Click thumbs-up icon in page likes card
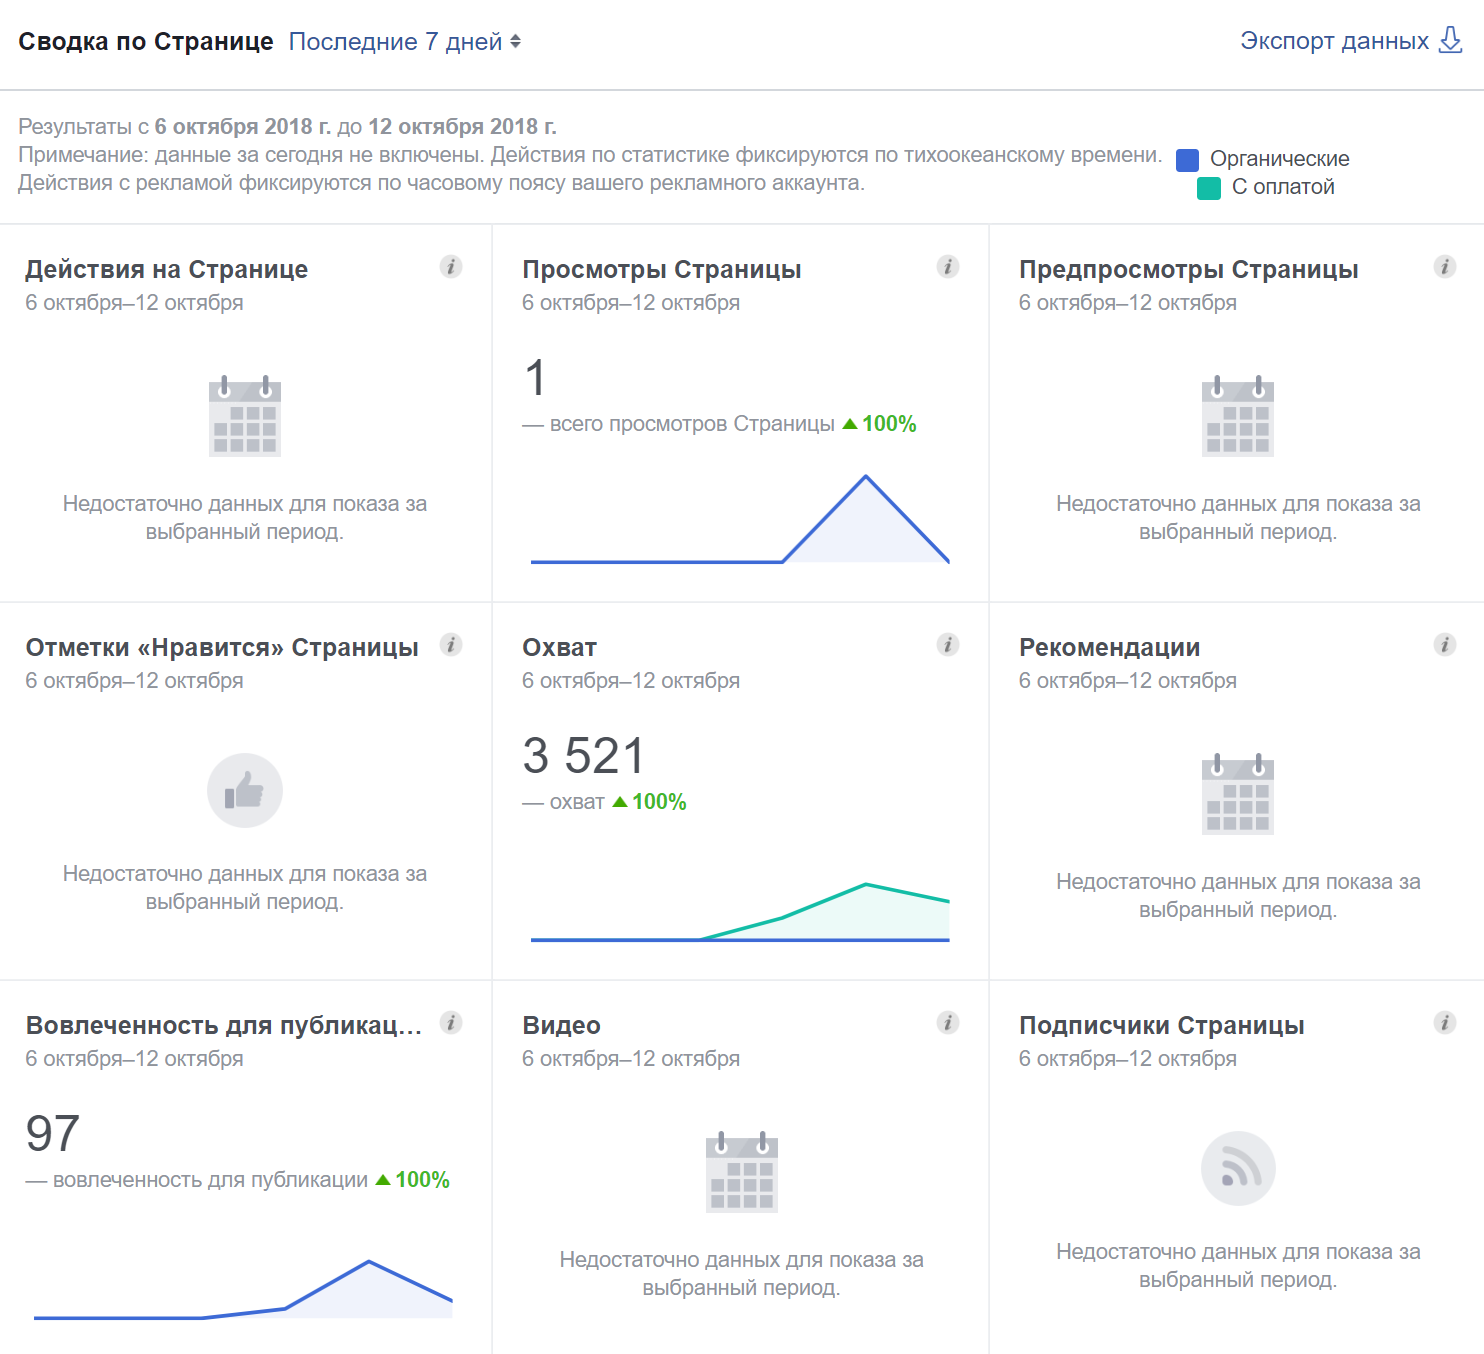Image resolution: width=1484 pixels, height=1354 pixels. [245, 790]
